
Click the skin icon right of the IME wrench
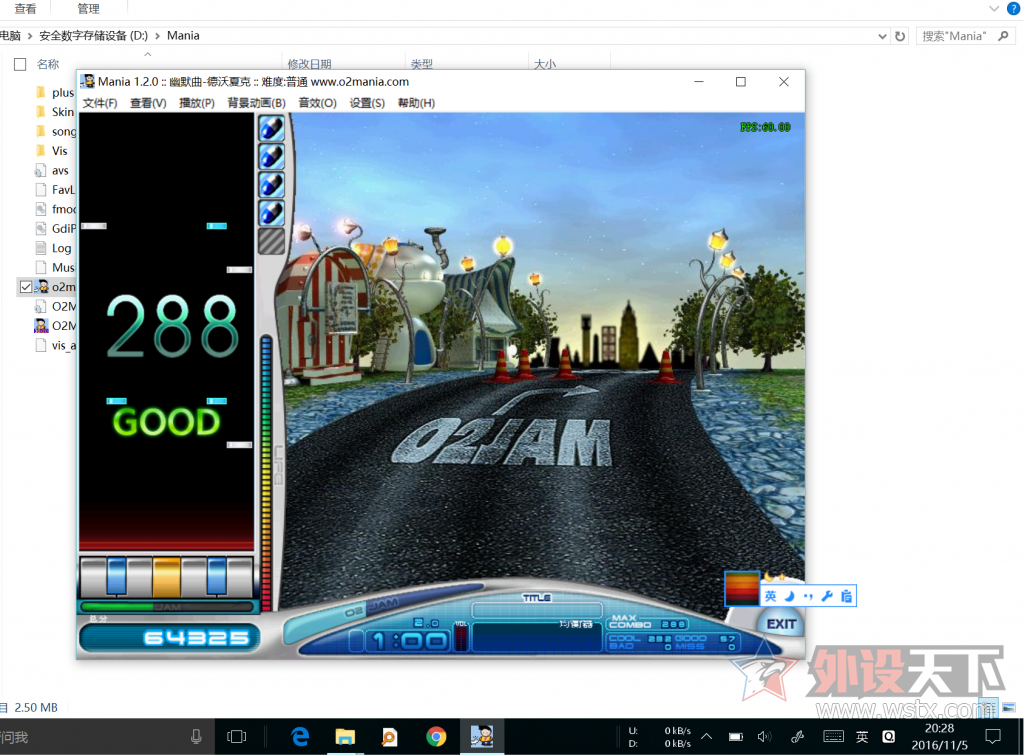click(x=846, y=595)
